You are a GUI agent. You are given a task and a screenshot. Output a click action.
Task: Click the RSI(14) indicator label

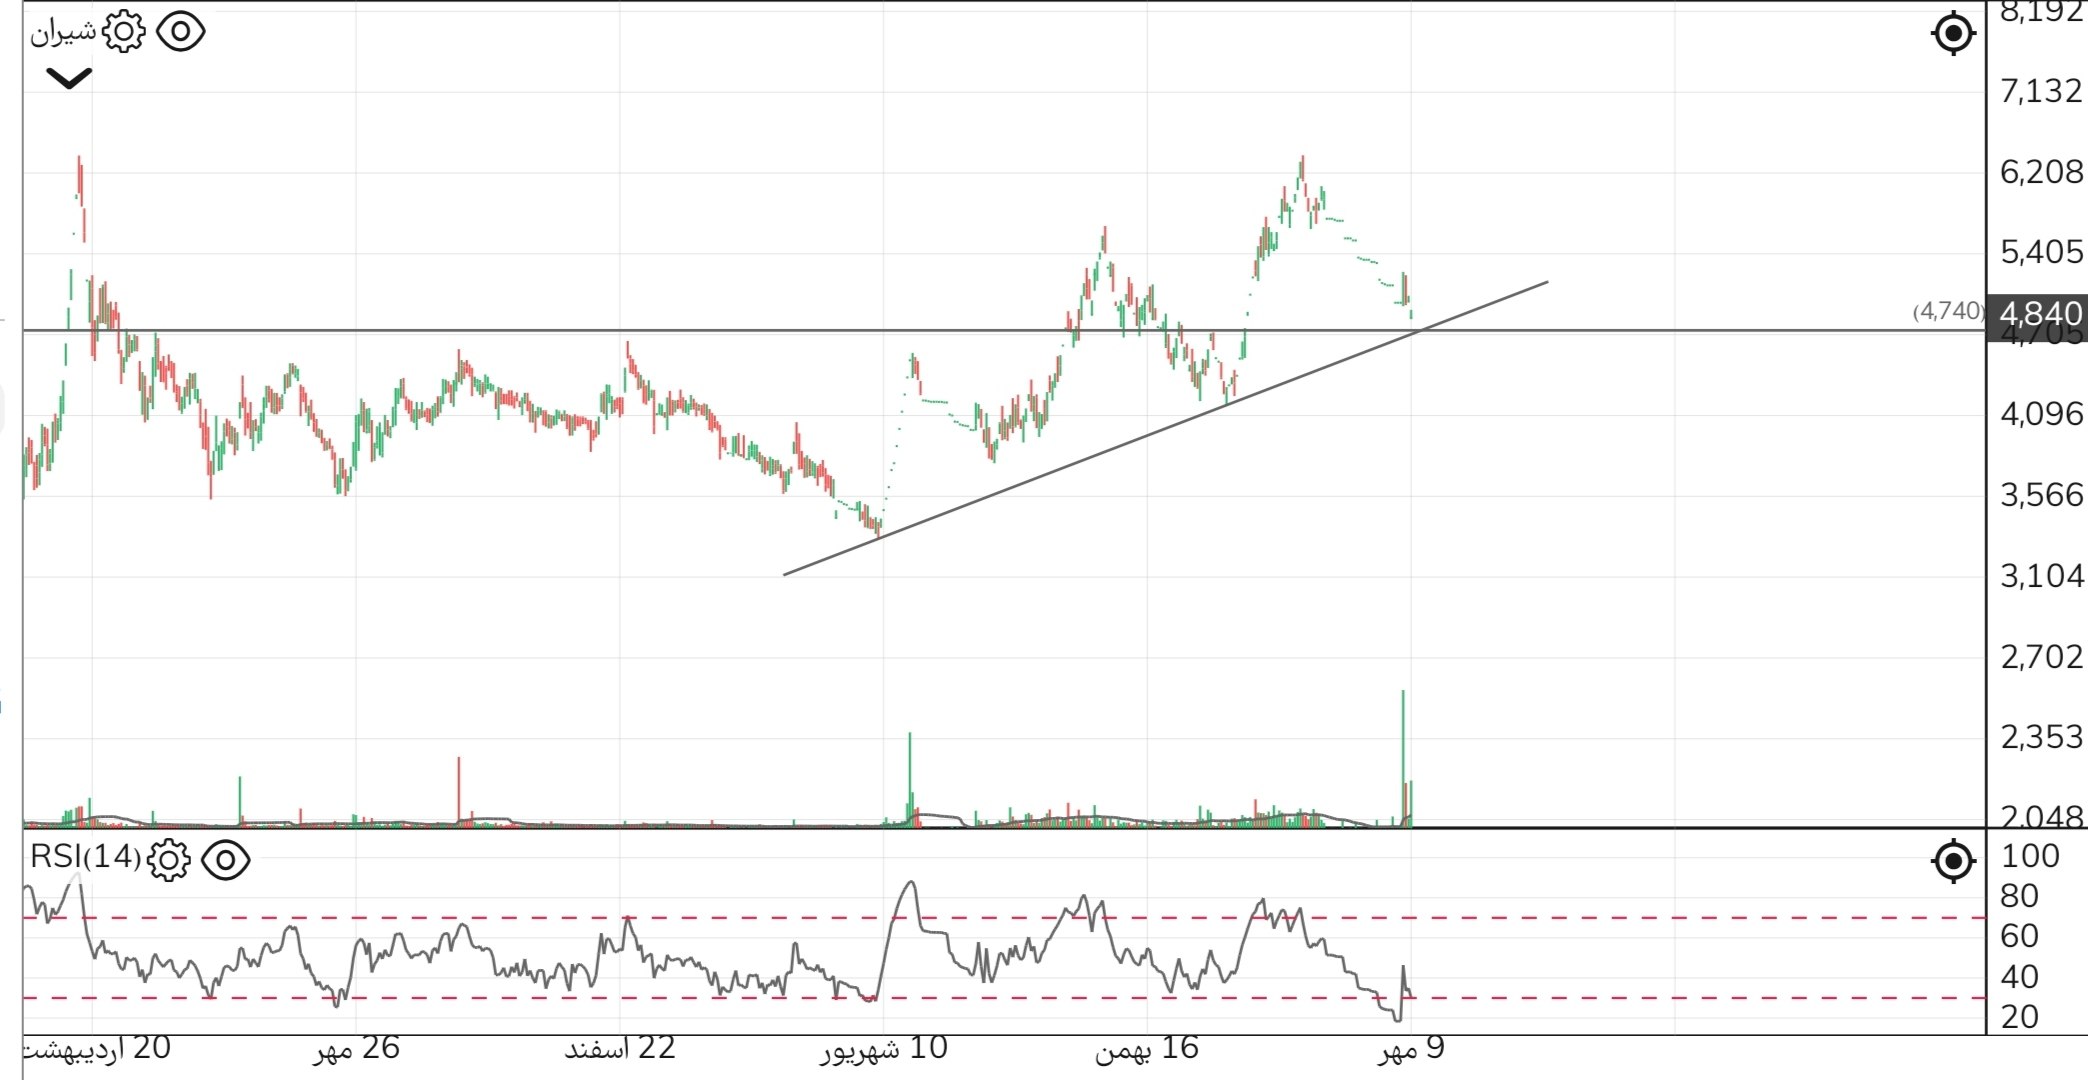[x=85, y=857]
